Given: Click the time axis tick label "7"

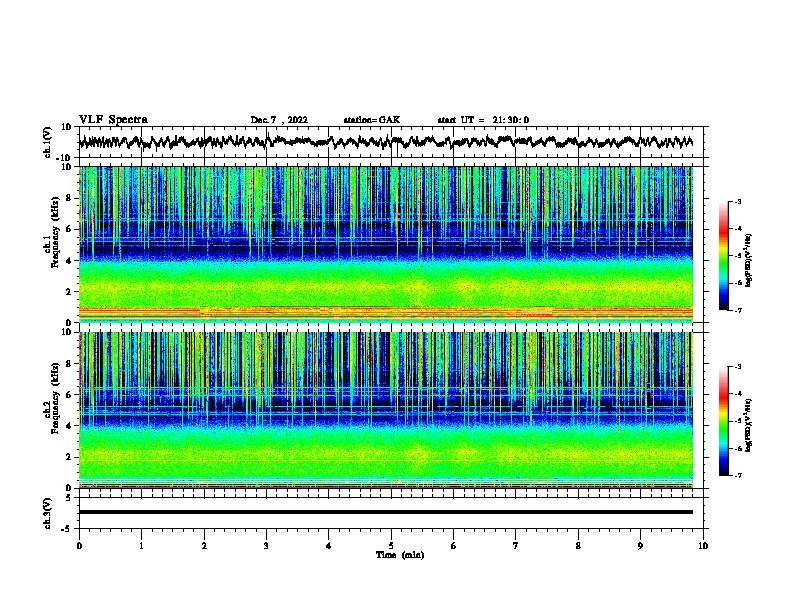Looking at the screenshot, I should pos(516,546).
